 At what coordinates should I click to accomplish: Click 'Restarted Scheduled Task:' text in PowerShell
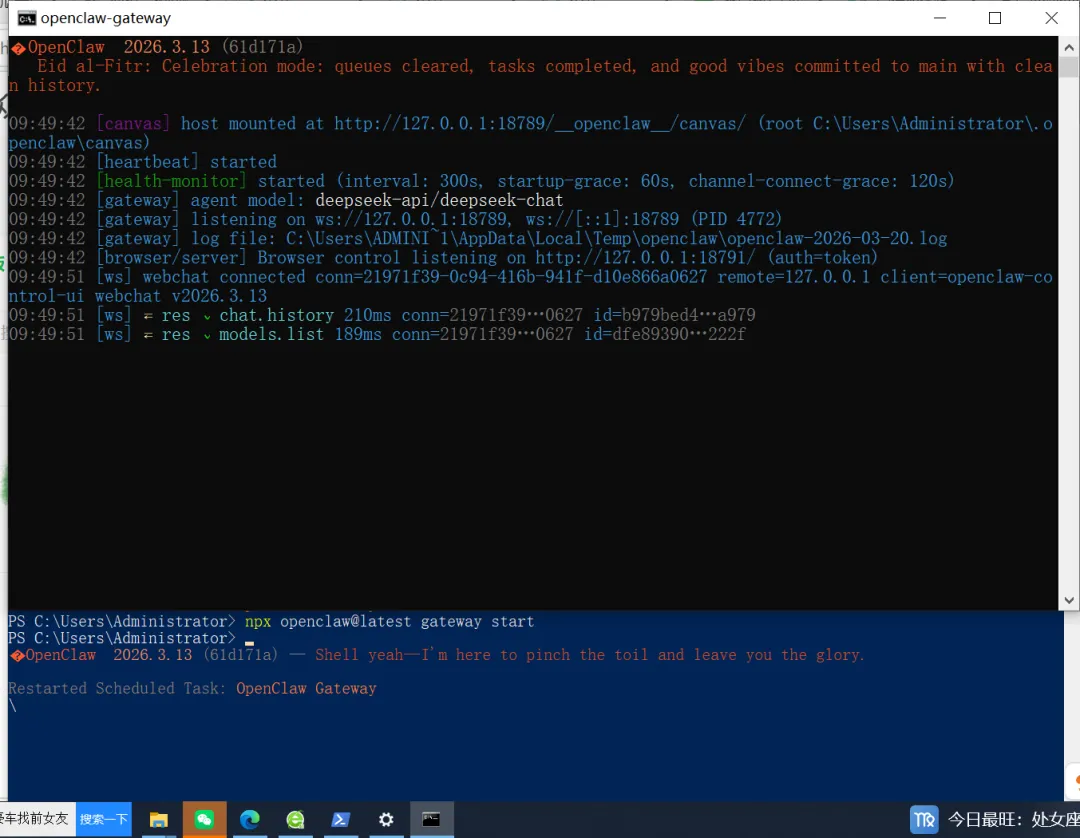(117, 689)
